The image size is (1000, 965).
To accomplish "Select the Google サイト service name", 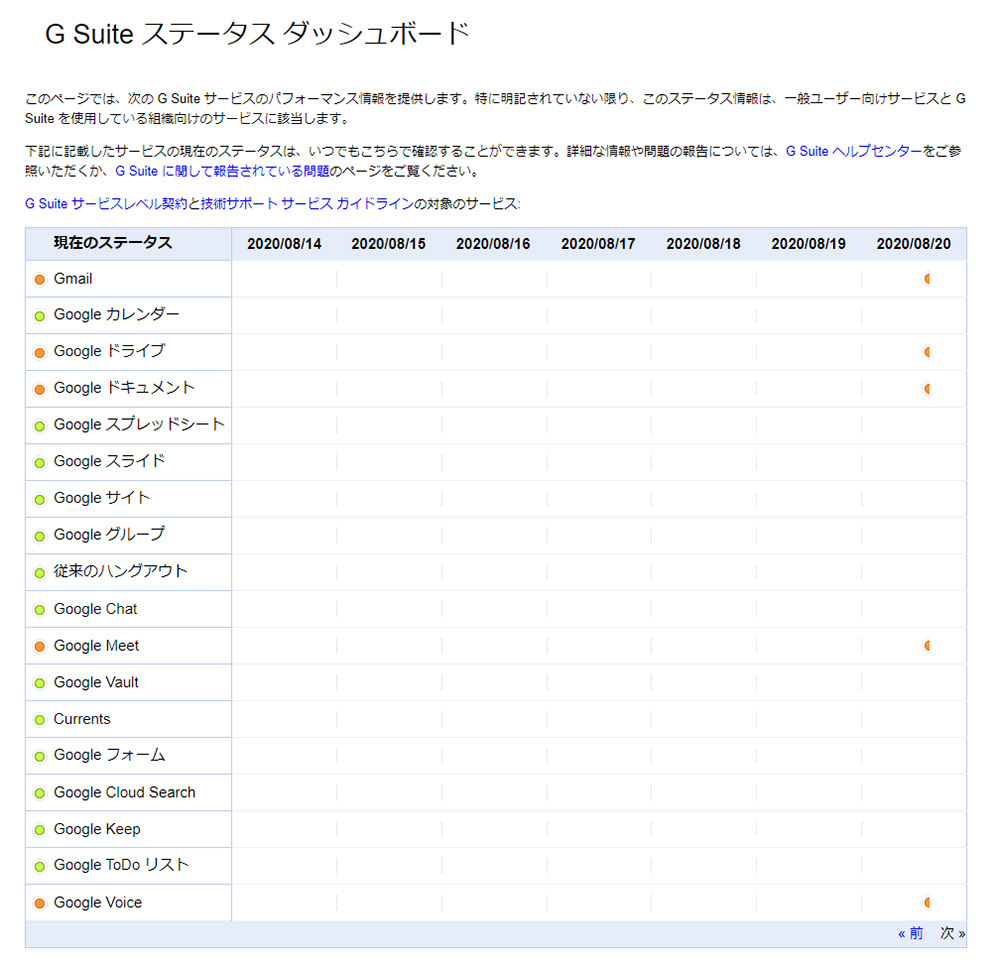I will click(102, 497).
